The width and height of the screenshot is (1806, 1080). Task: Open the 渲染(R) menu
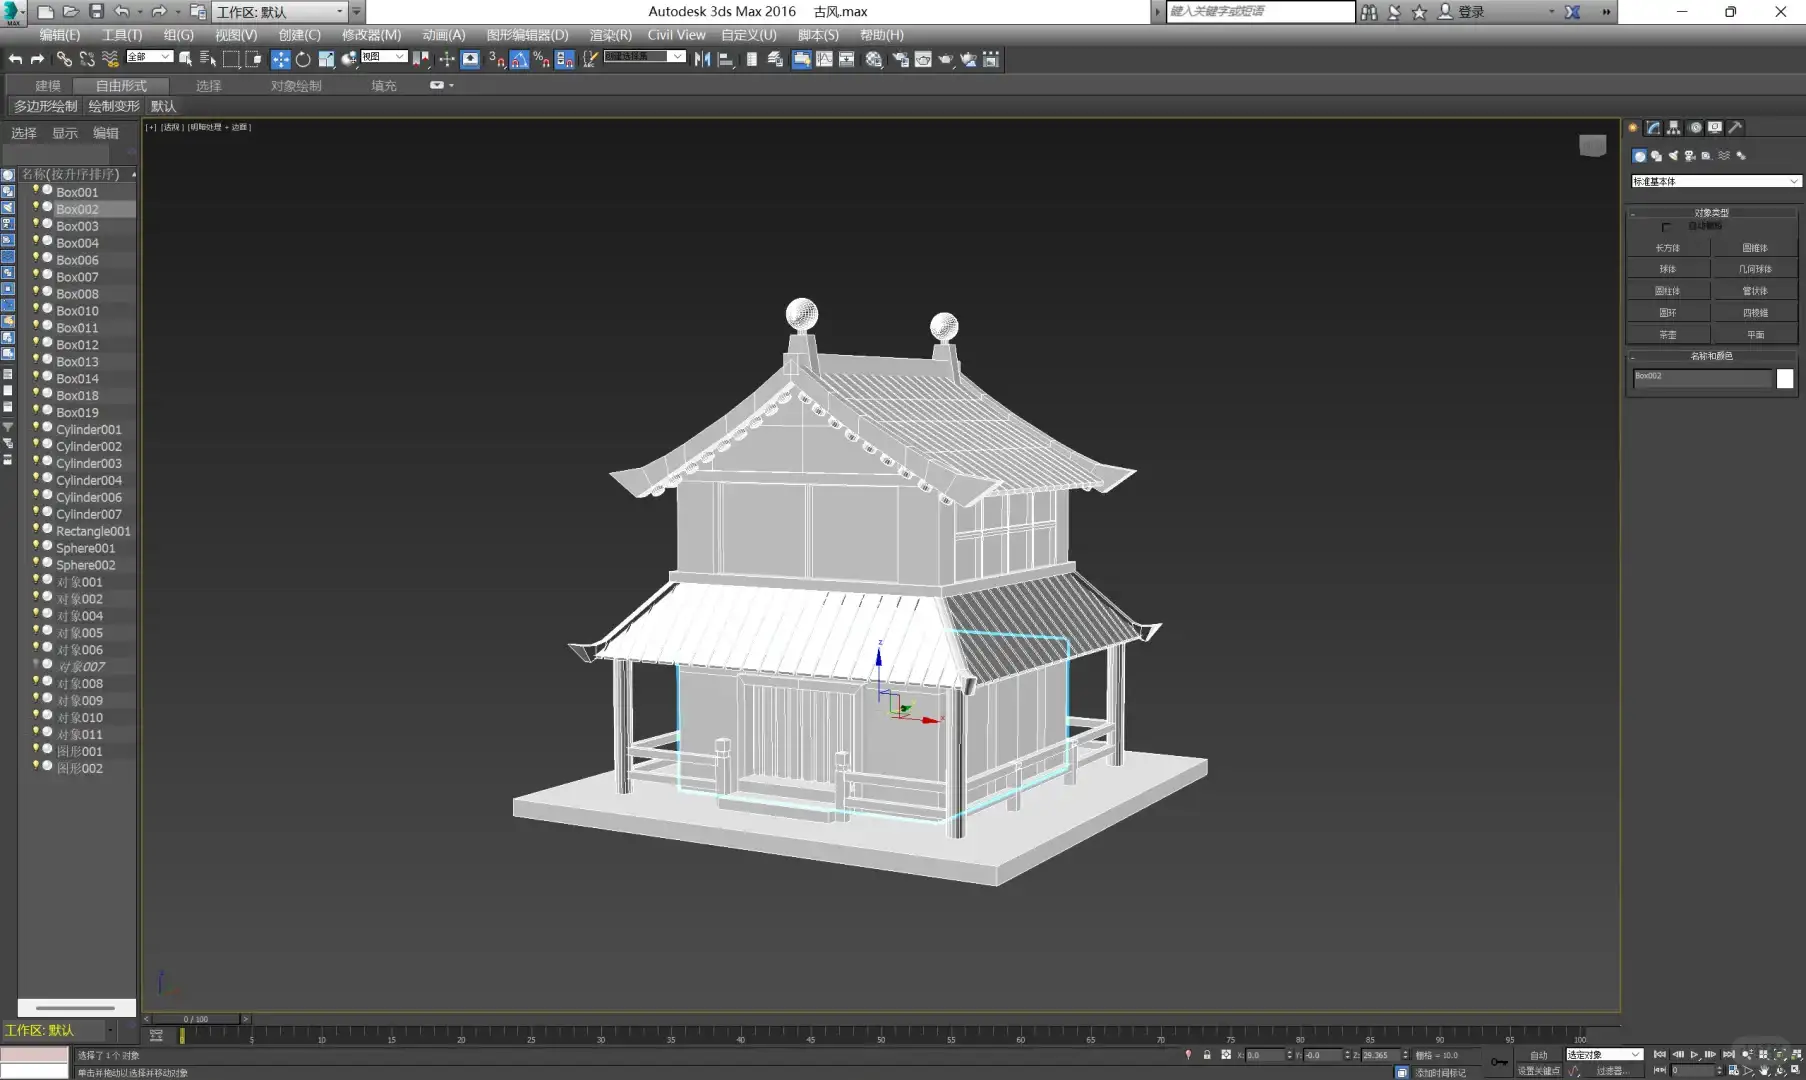(610, 35)
